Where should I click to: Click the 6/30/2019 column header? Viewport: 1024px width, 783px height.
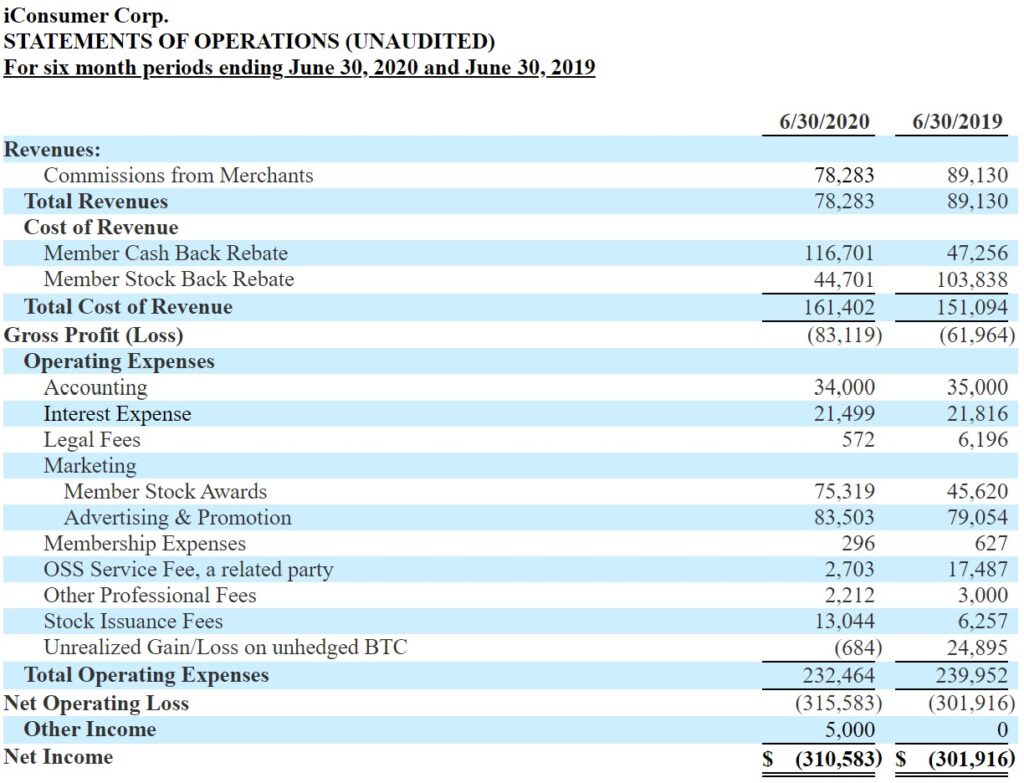957,121
